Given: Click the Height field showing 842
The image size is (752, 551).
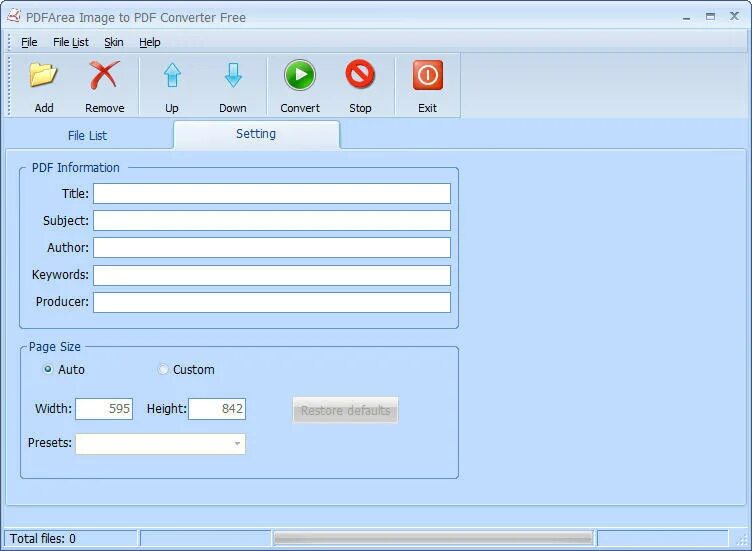Looking at the screenshot, I should point(217,409).
